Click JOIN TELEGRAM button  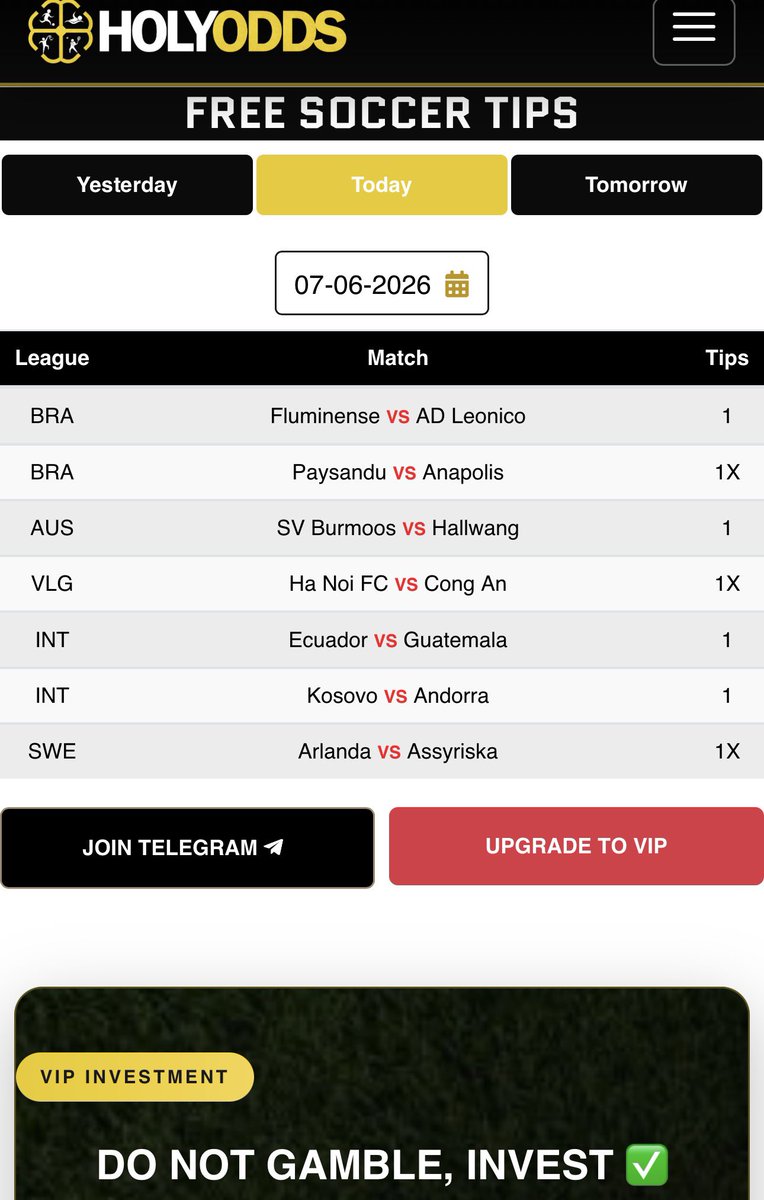[x=187, y=847]
